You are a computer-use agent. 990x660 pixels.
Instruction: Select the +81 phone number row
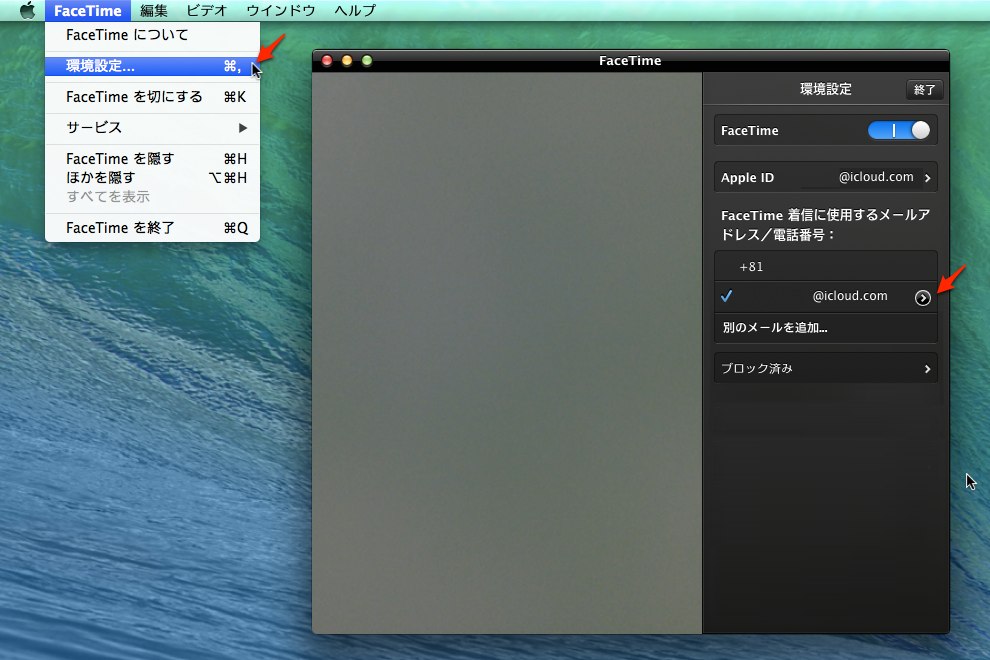[x=826, y=267]
